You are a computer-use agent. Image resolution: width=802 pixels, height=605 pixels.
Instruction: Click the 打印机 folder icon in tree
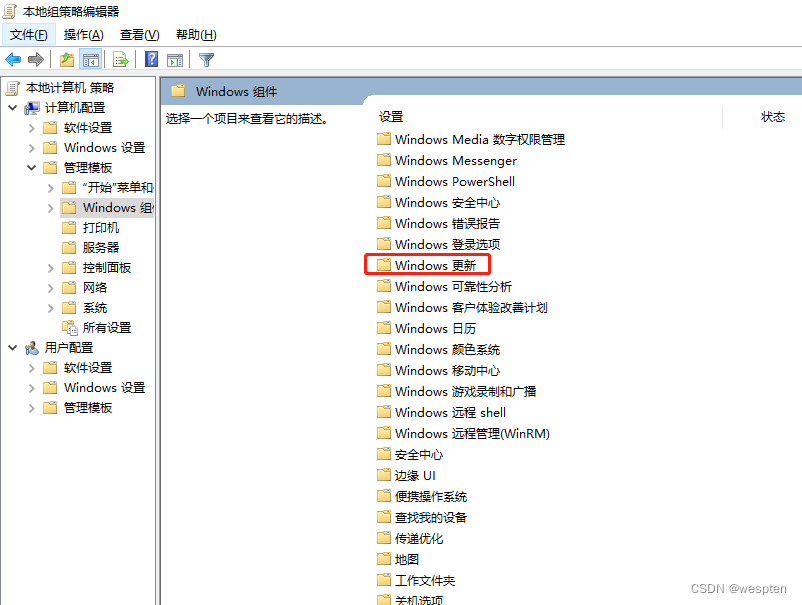pos(69,228)
